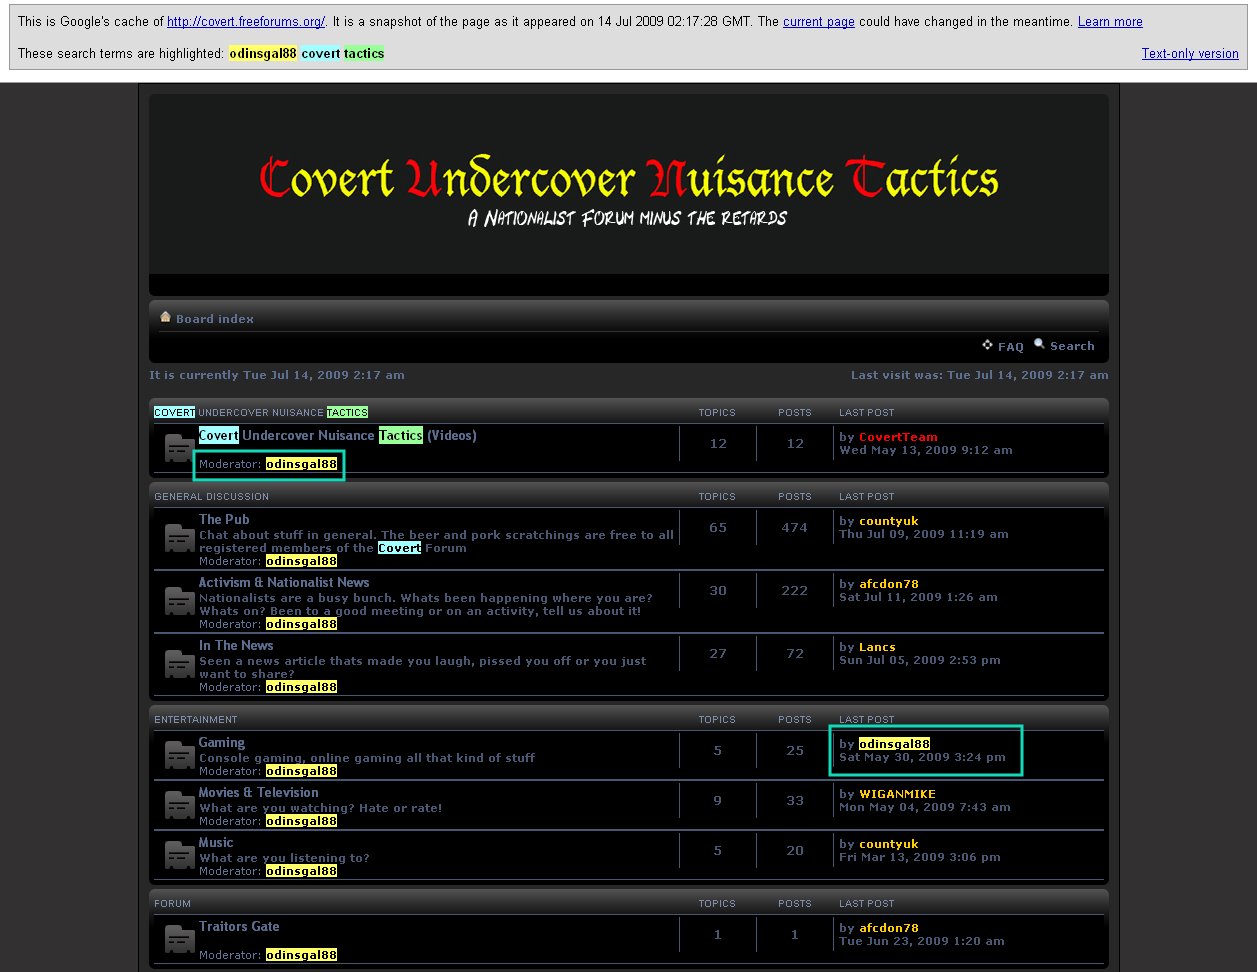Viewport: 1257px width, 972px height.
Task: Open the In The News forum
Action: click(x=236, y=645)
